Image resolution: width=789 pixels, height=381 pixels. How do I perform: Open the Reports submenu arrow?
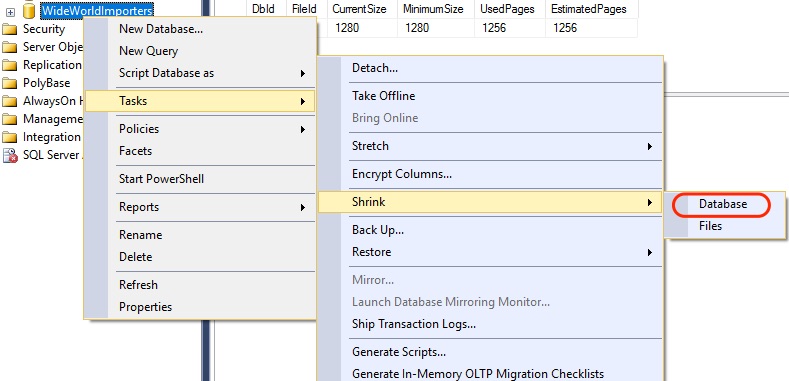coord(302,207)
